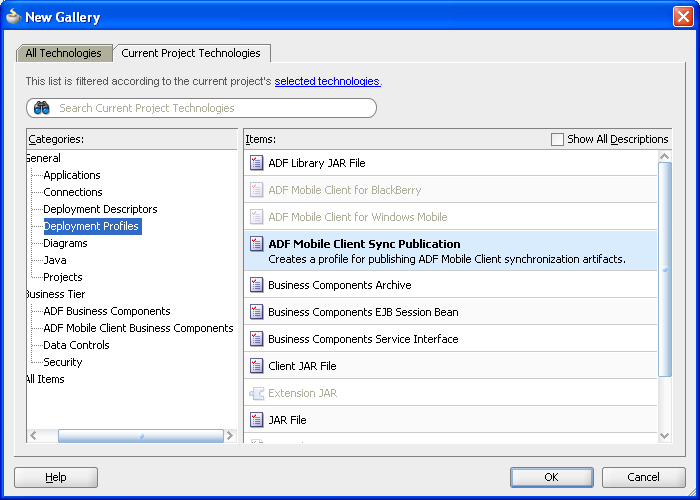Select Connections category

pyautogui.click(x=73, y=192)
